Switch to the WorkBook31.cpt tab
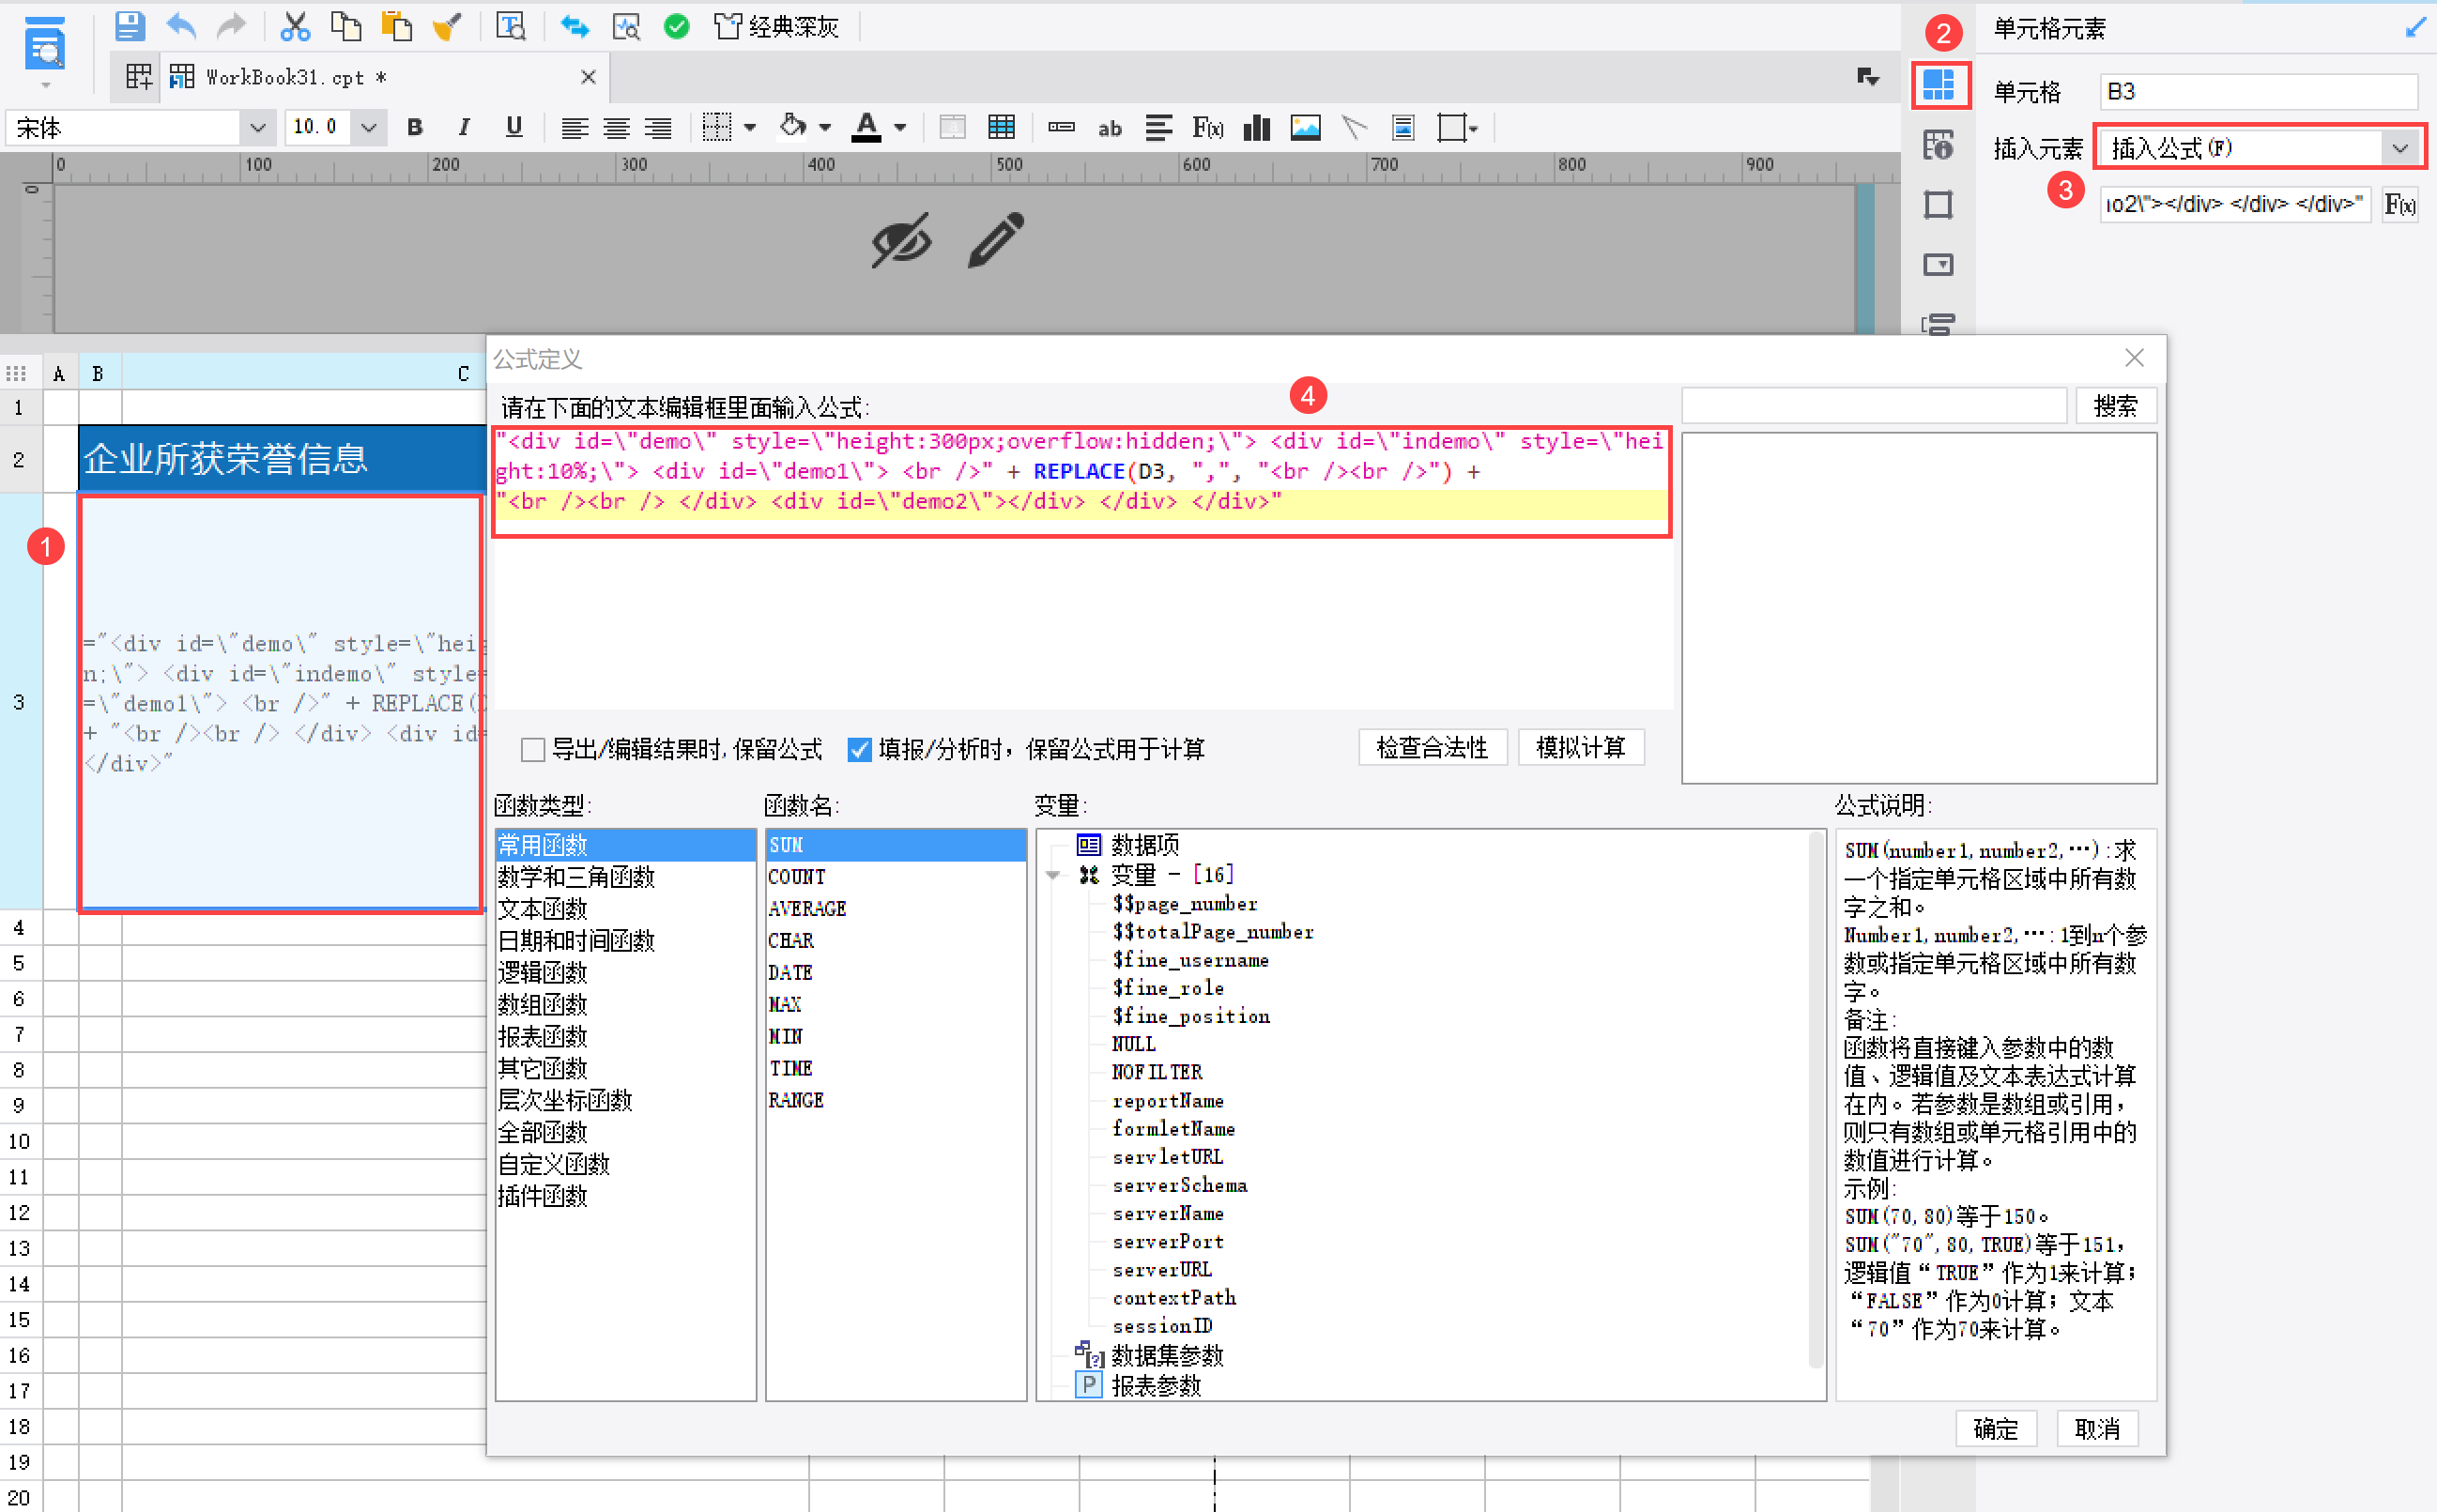Image resolution: width=2437 pixels, height=1512 pixels. [295, 77]
